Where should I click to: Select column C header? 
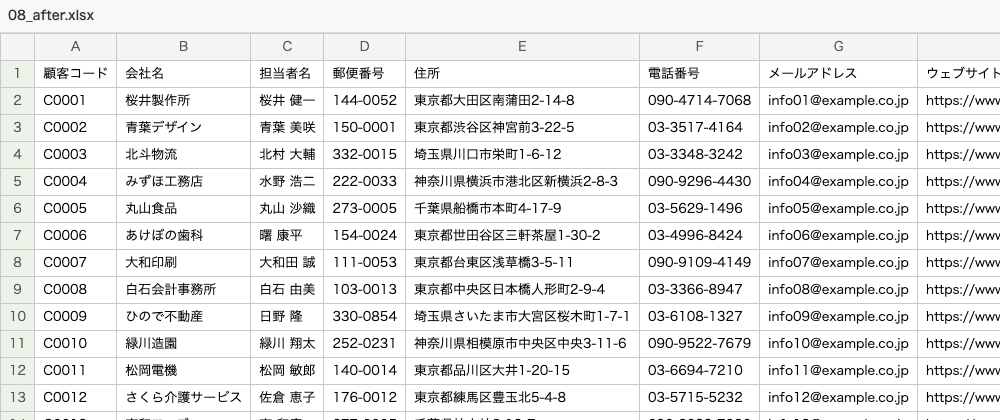pyautogui.click(x=287, y=47)
